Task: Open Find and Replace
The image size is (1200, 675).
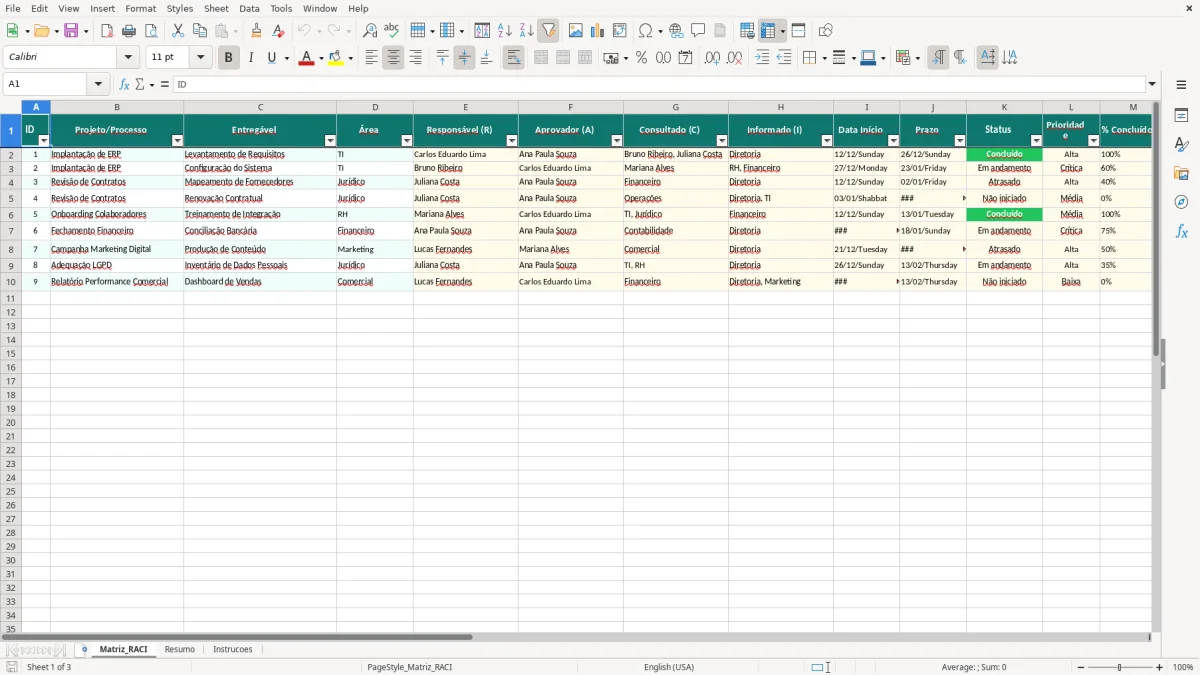Action: point(370,31)
